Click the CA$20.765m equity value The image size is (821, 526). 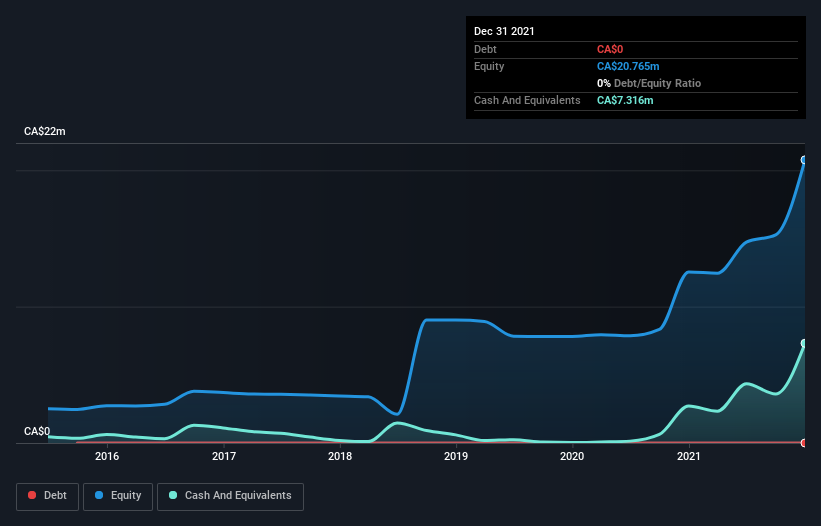click(x=628, y=66)
